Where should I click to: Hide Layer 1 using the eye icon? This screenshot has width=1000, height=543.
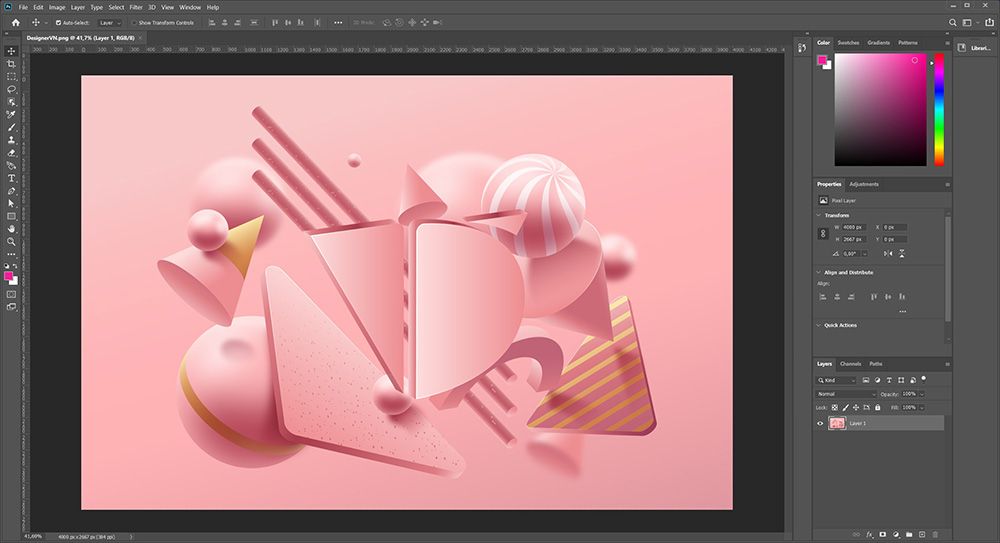820,423
